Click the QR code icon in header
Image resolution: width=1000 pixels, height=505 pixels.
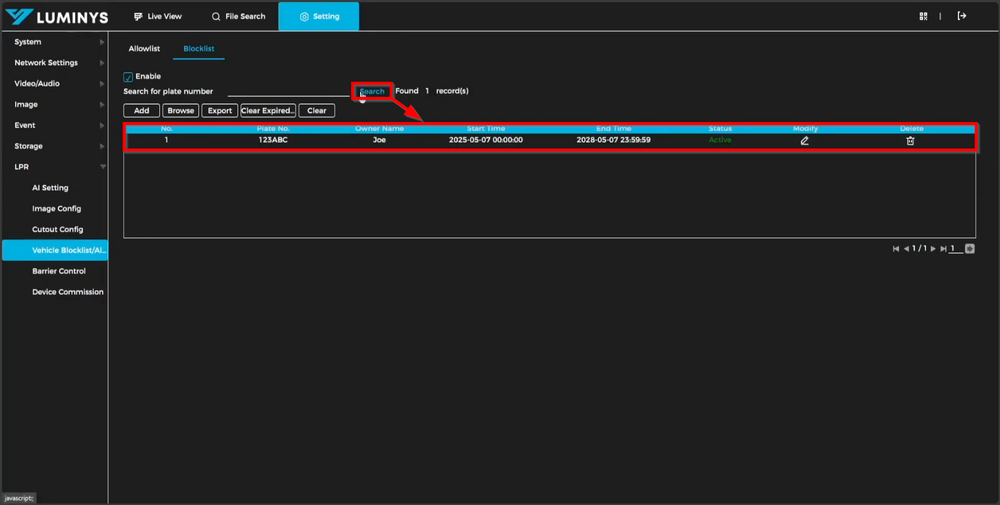click(x=923, y=16)
